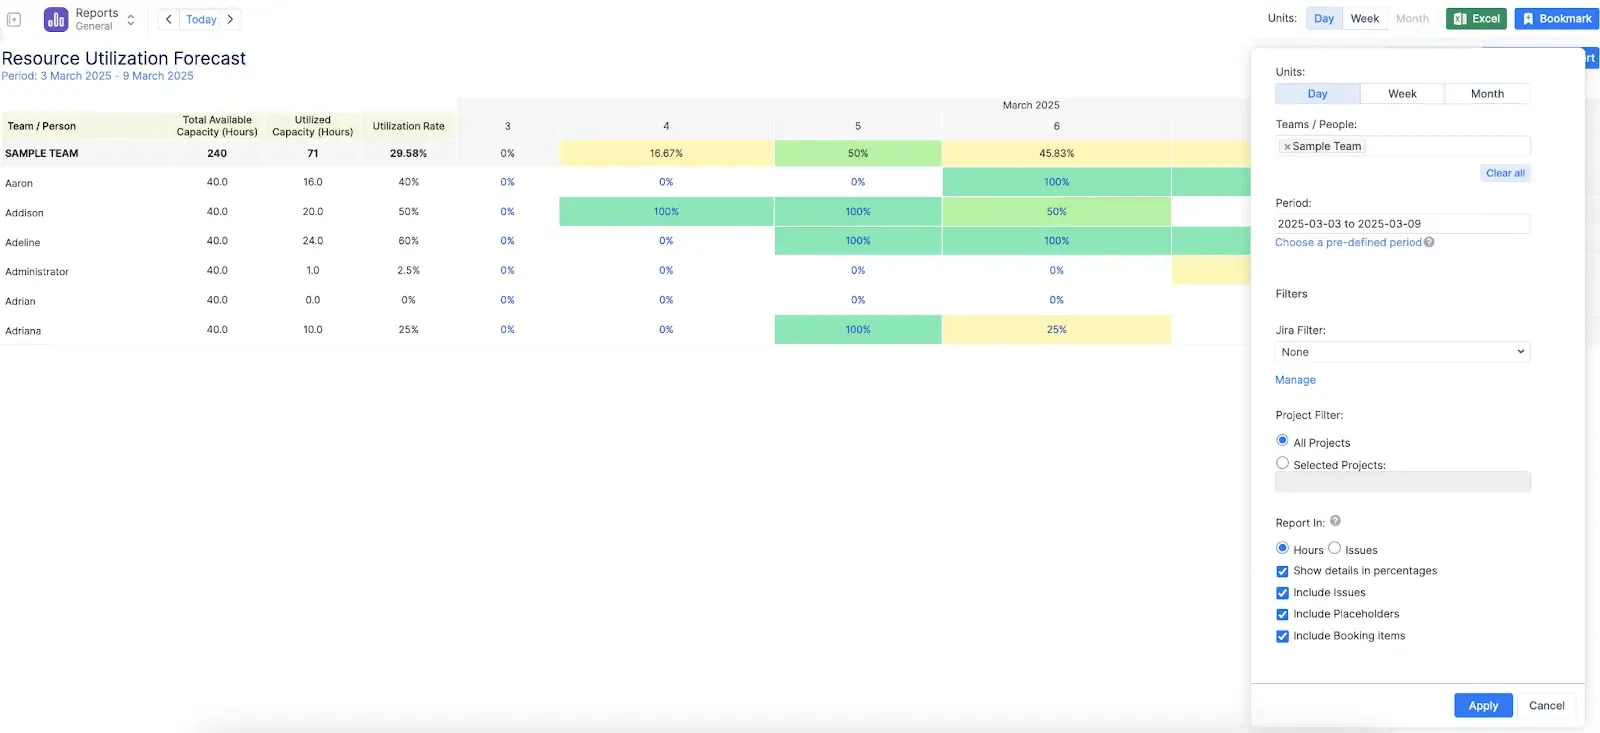Click the Period date range field

(x=1401, y=223)
